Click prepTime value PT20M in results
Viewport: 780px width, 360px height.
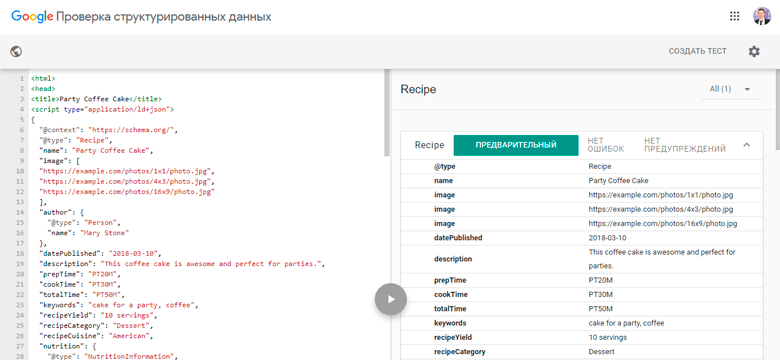coord(600,280)
